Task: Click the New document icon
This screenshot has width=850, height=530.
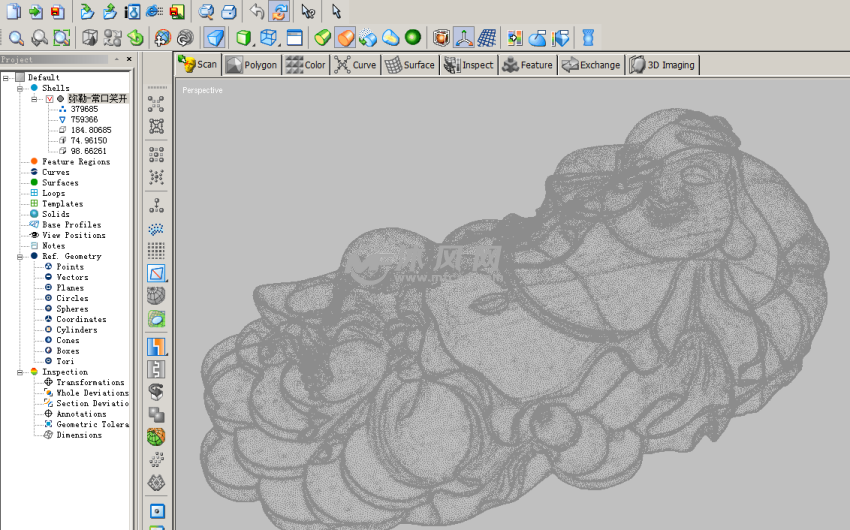Action: point(13,12)
